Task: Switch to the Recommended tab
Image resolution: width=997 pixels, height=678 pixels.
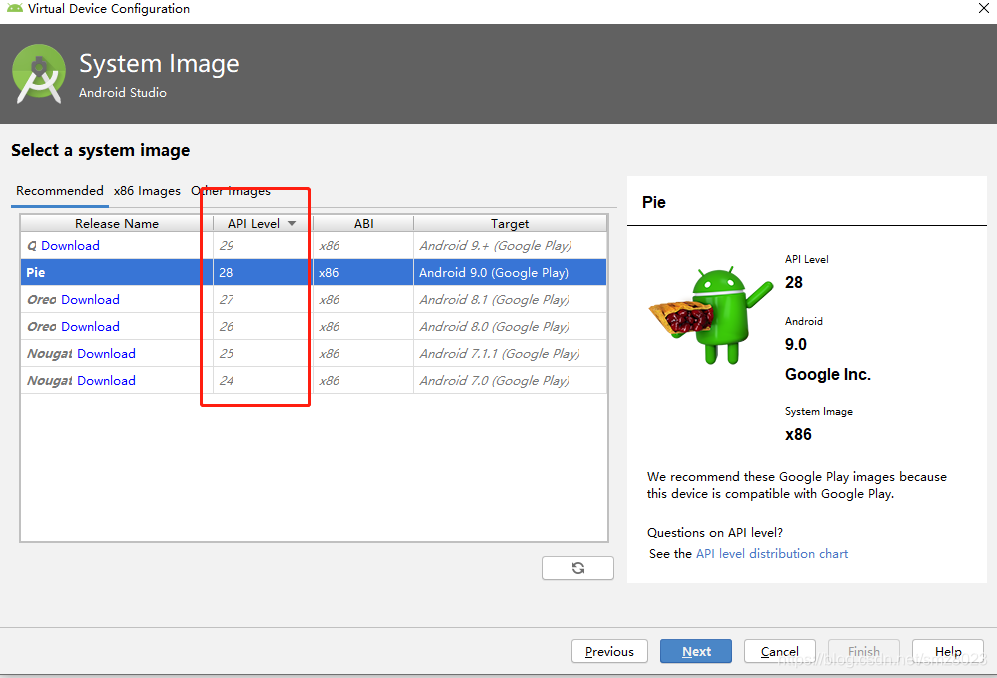Action: click(x=60, y=191)
